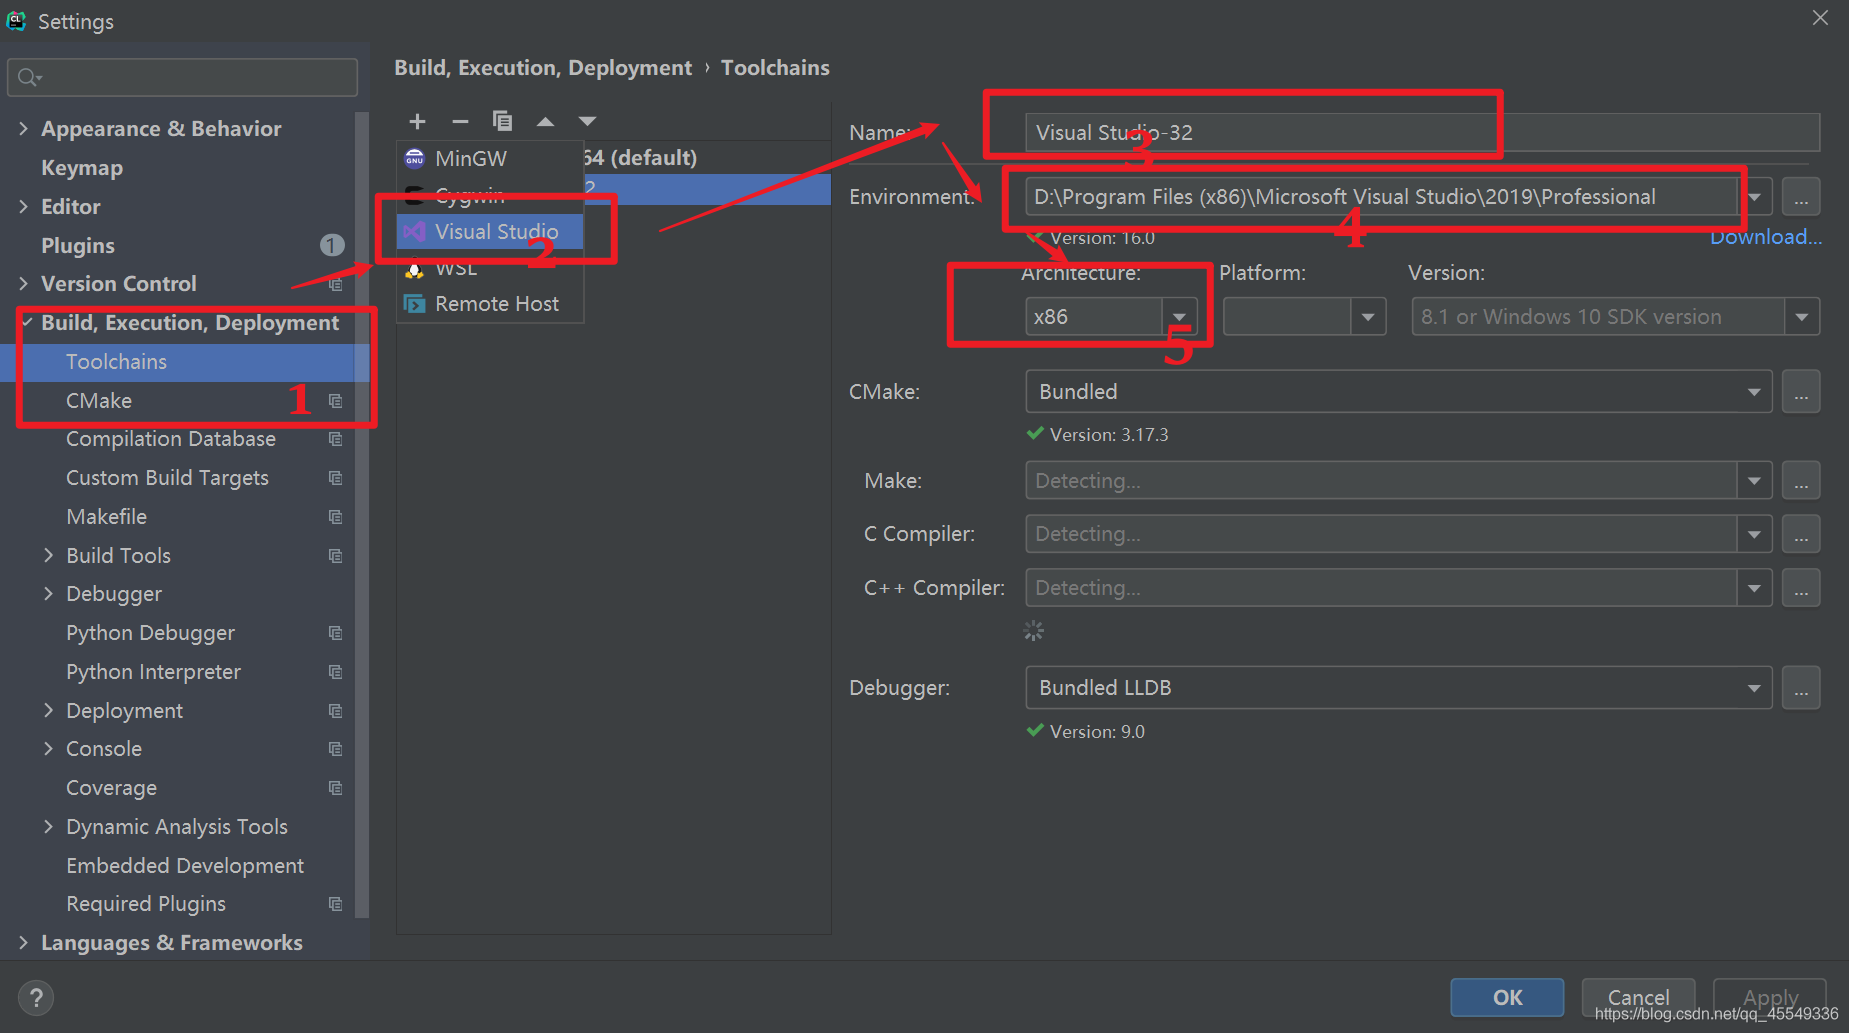Select Visual Studio from toolchain popup

490,231
